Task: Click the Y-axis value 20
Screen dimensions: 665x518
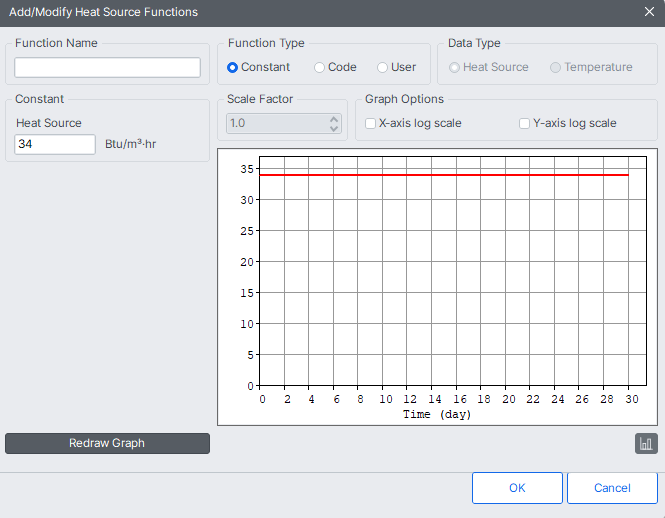Action: 247,262
